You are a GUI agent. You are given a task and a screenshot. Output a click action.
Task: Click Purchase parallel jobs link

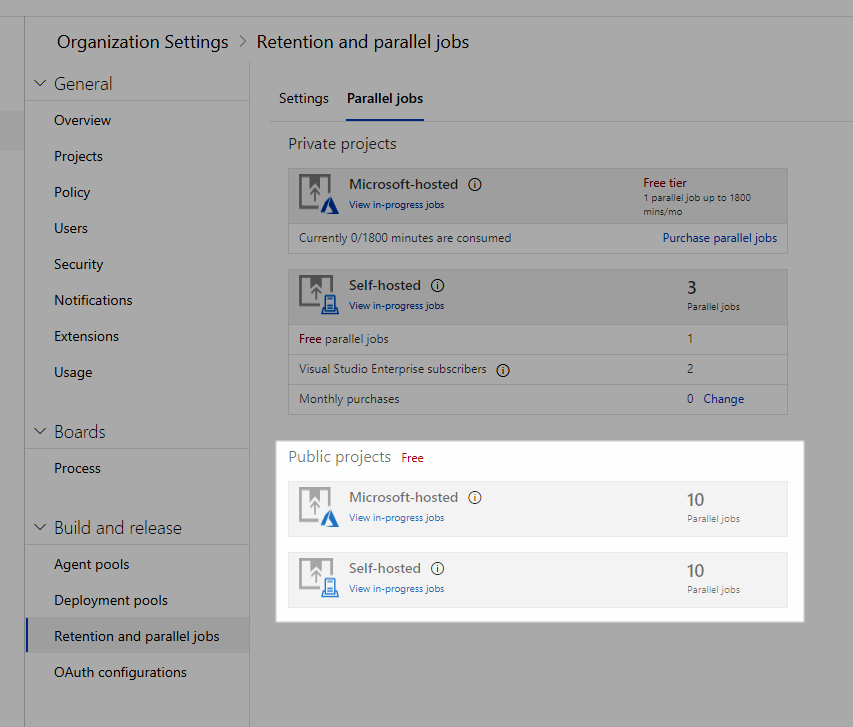(x=719, y=238)
